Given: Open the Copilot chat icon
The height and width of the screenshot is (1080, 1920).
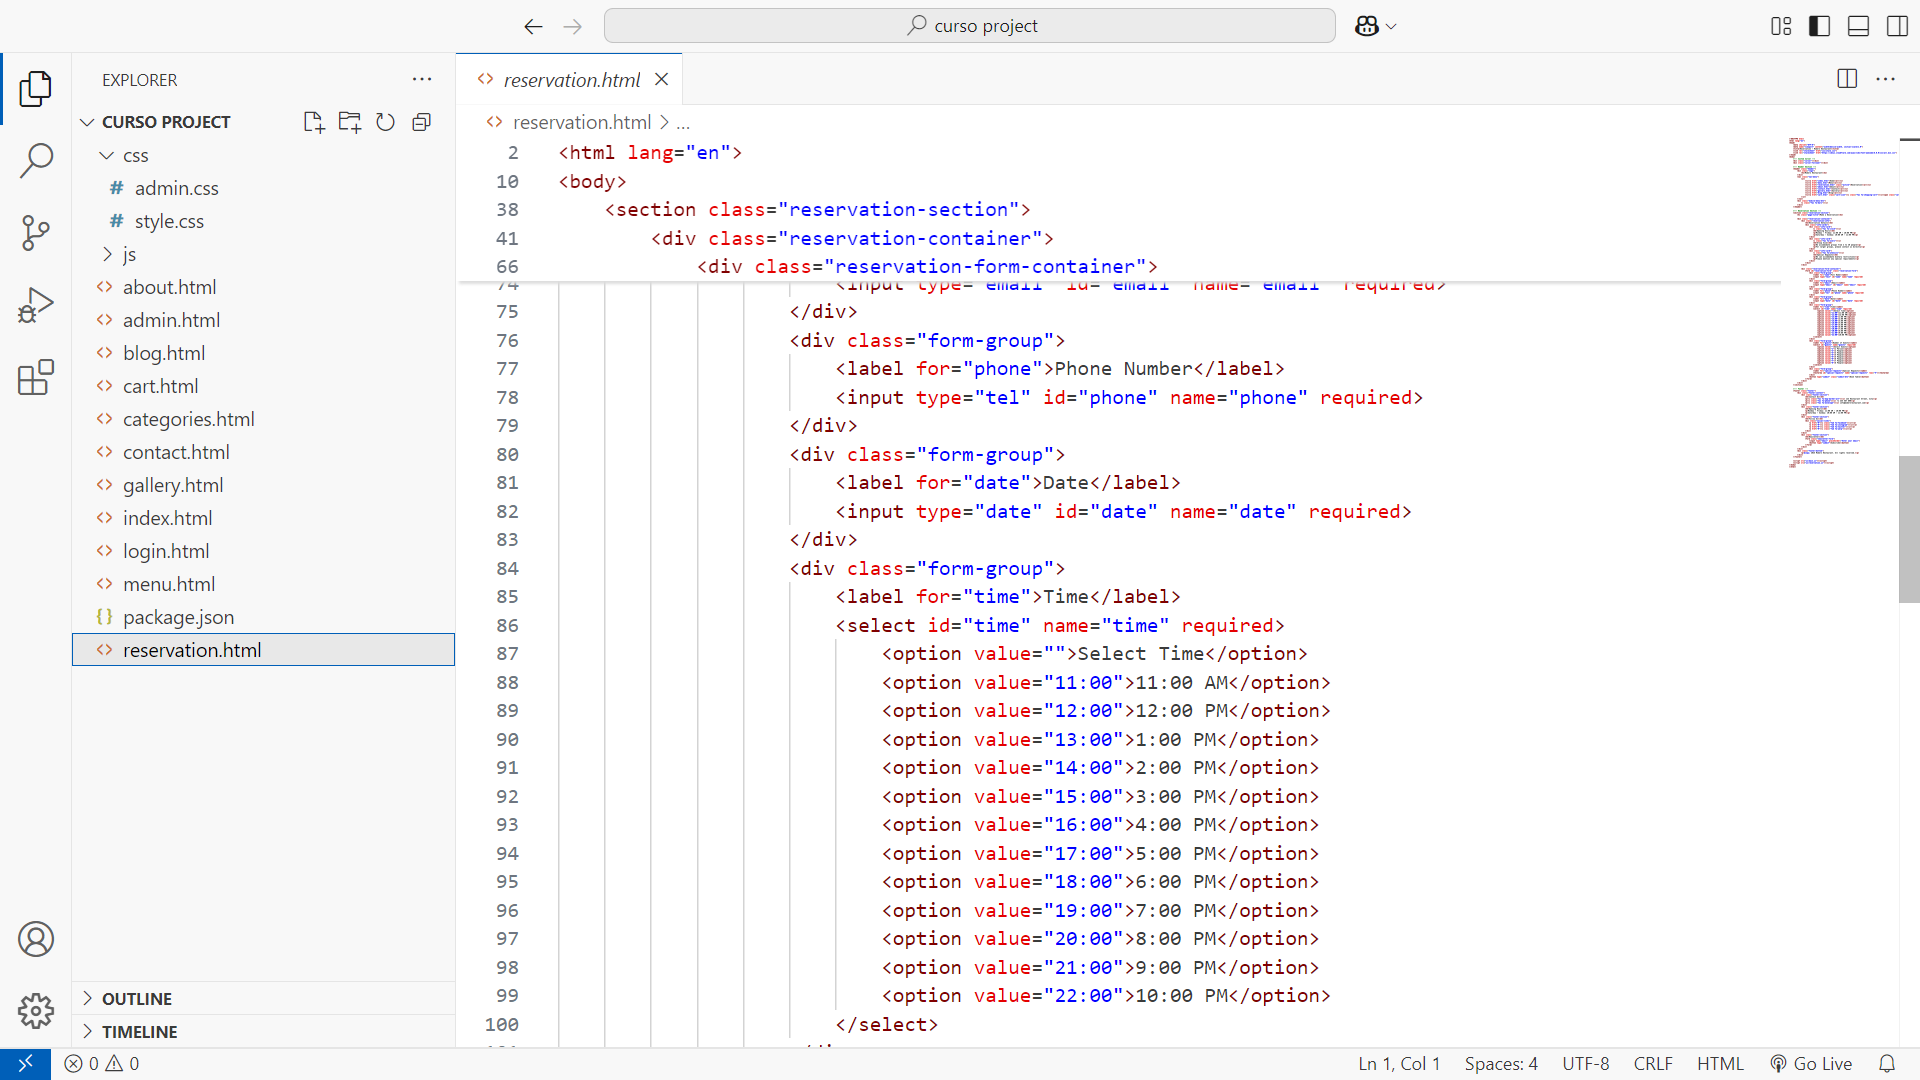Looking at the screenshot, I should click(x=1366, y=26).
